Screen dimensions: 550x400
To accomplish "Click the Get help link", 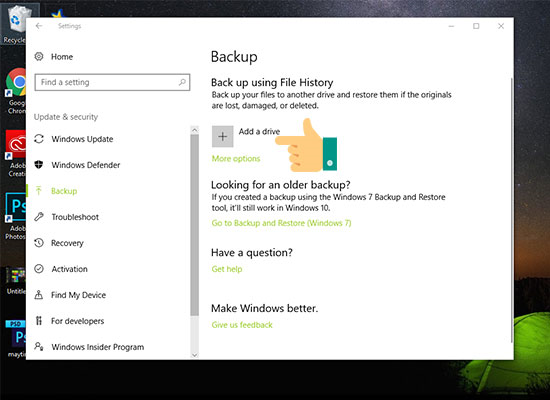I will click(227, 269).
